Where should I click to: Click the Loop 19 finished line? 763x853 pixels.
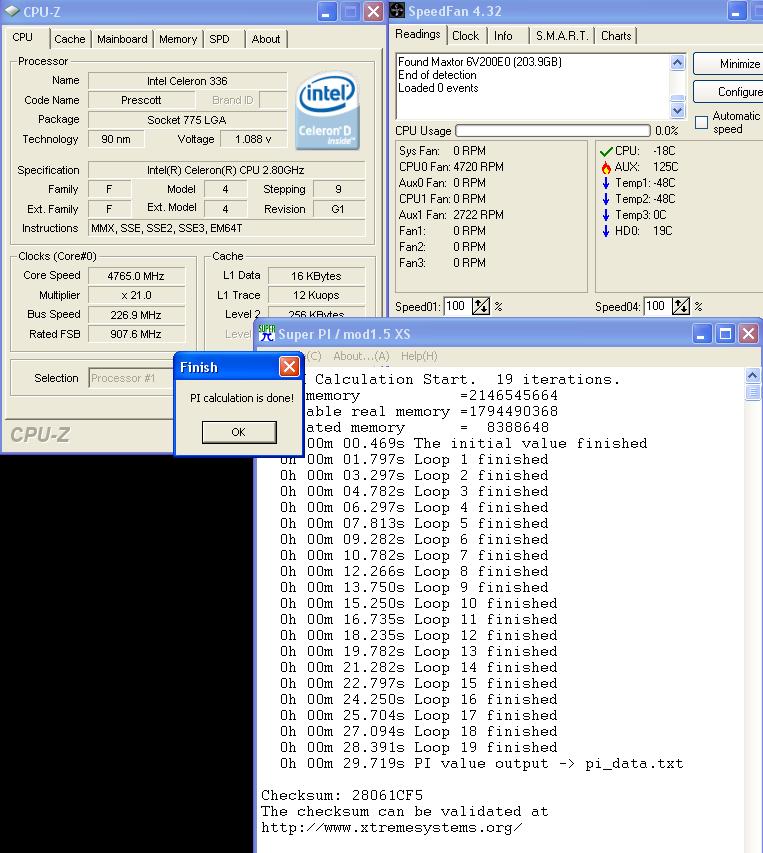tap(419, 747)
